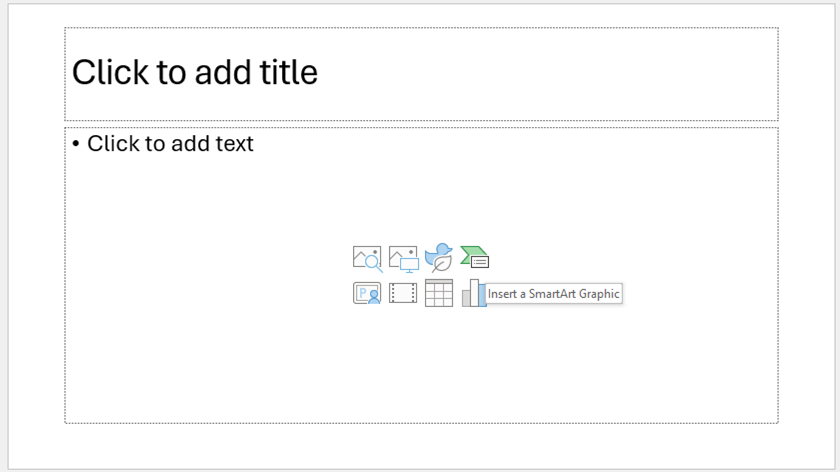Image resolution: width=840 pixels, height=472 pixels.
Task: Click the 'Click to add text' placeholder
Action: pos(170,144)
